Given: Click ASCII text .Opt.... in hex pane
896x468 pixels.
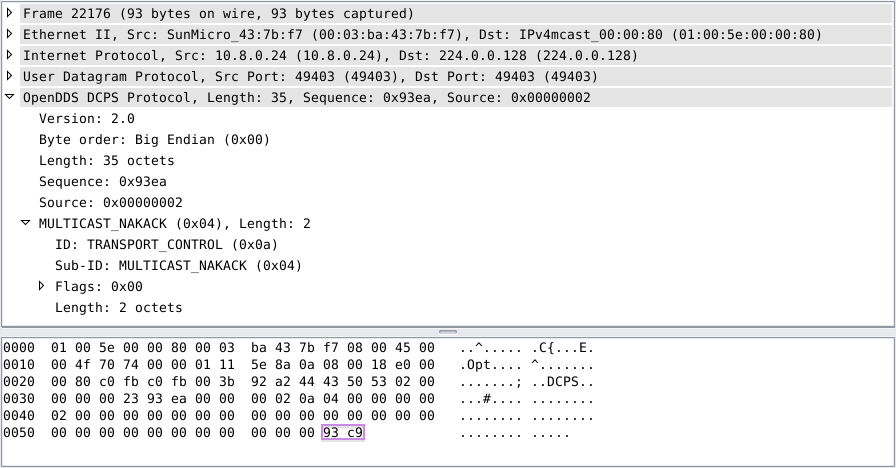Looking at the screenshot, I should (491, 365).
